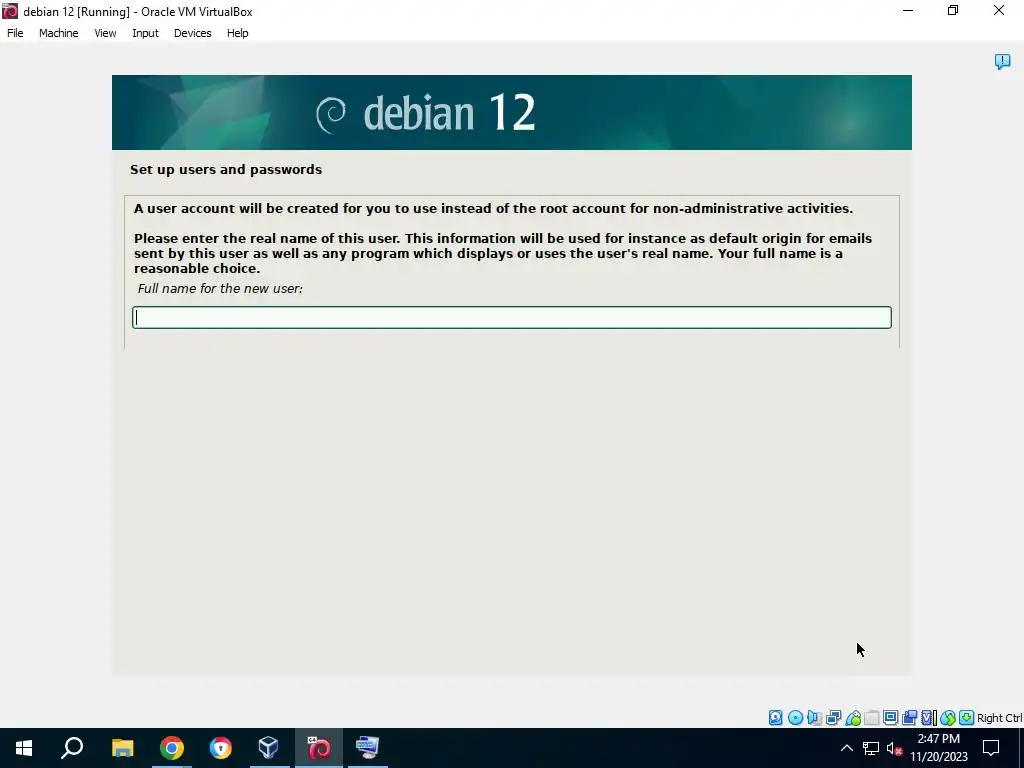Close the debian 12 VirtualBox window
1024x768 pixels.
click(x=999, y=11)
